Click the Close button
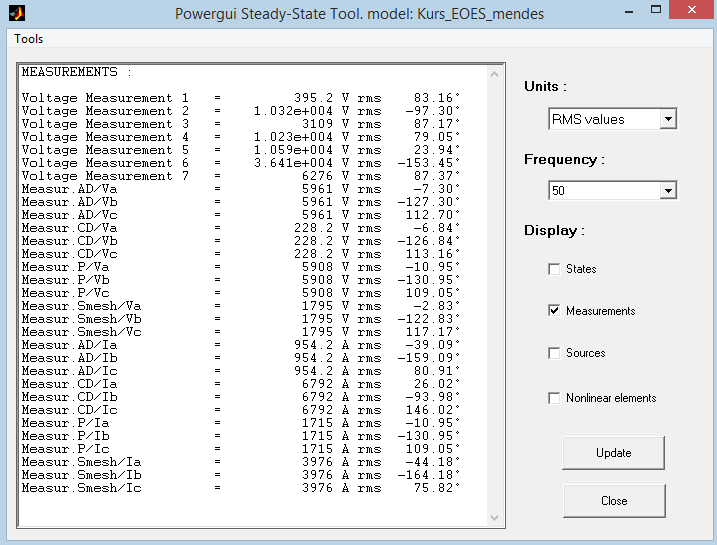The height and width of the screenshot is (545, 717). [x=614, y=501]
